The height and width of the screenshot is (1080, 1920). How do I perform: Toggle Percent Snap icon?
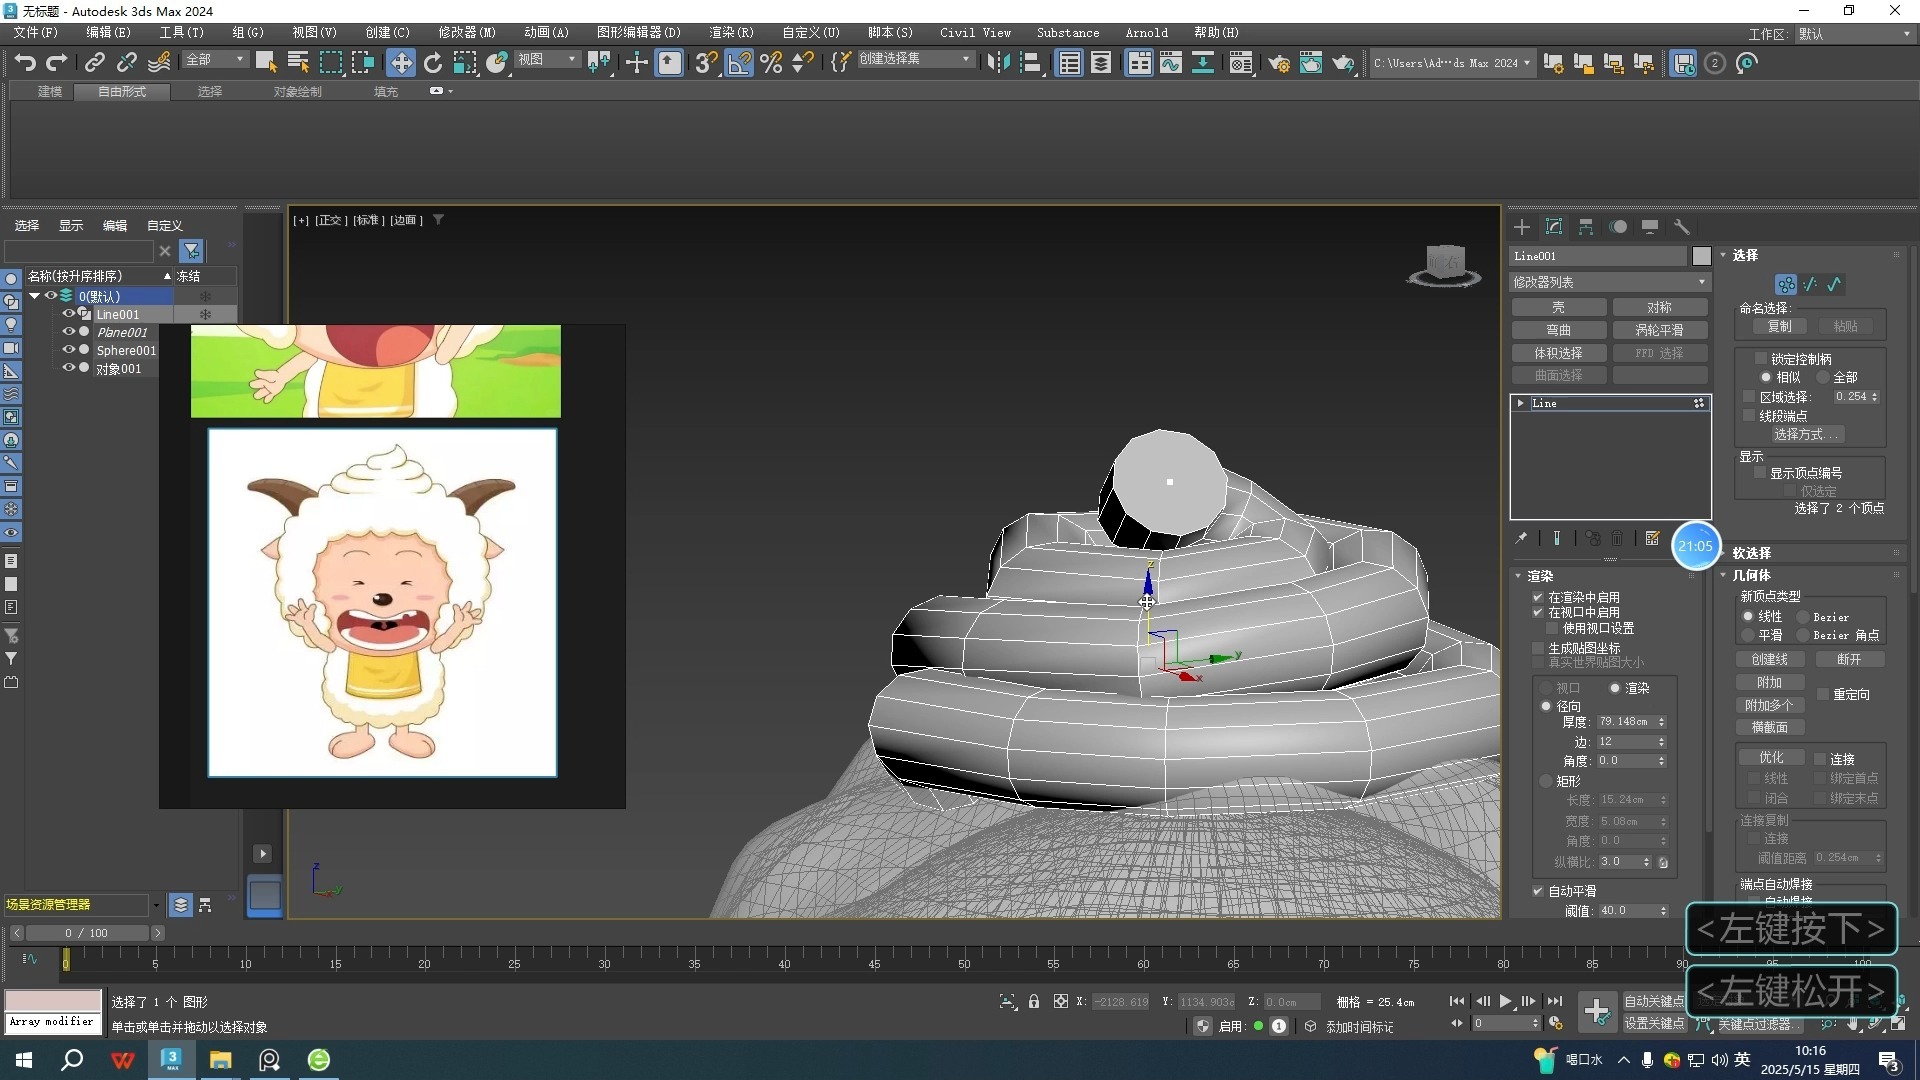771,63
